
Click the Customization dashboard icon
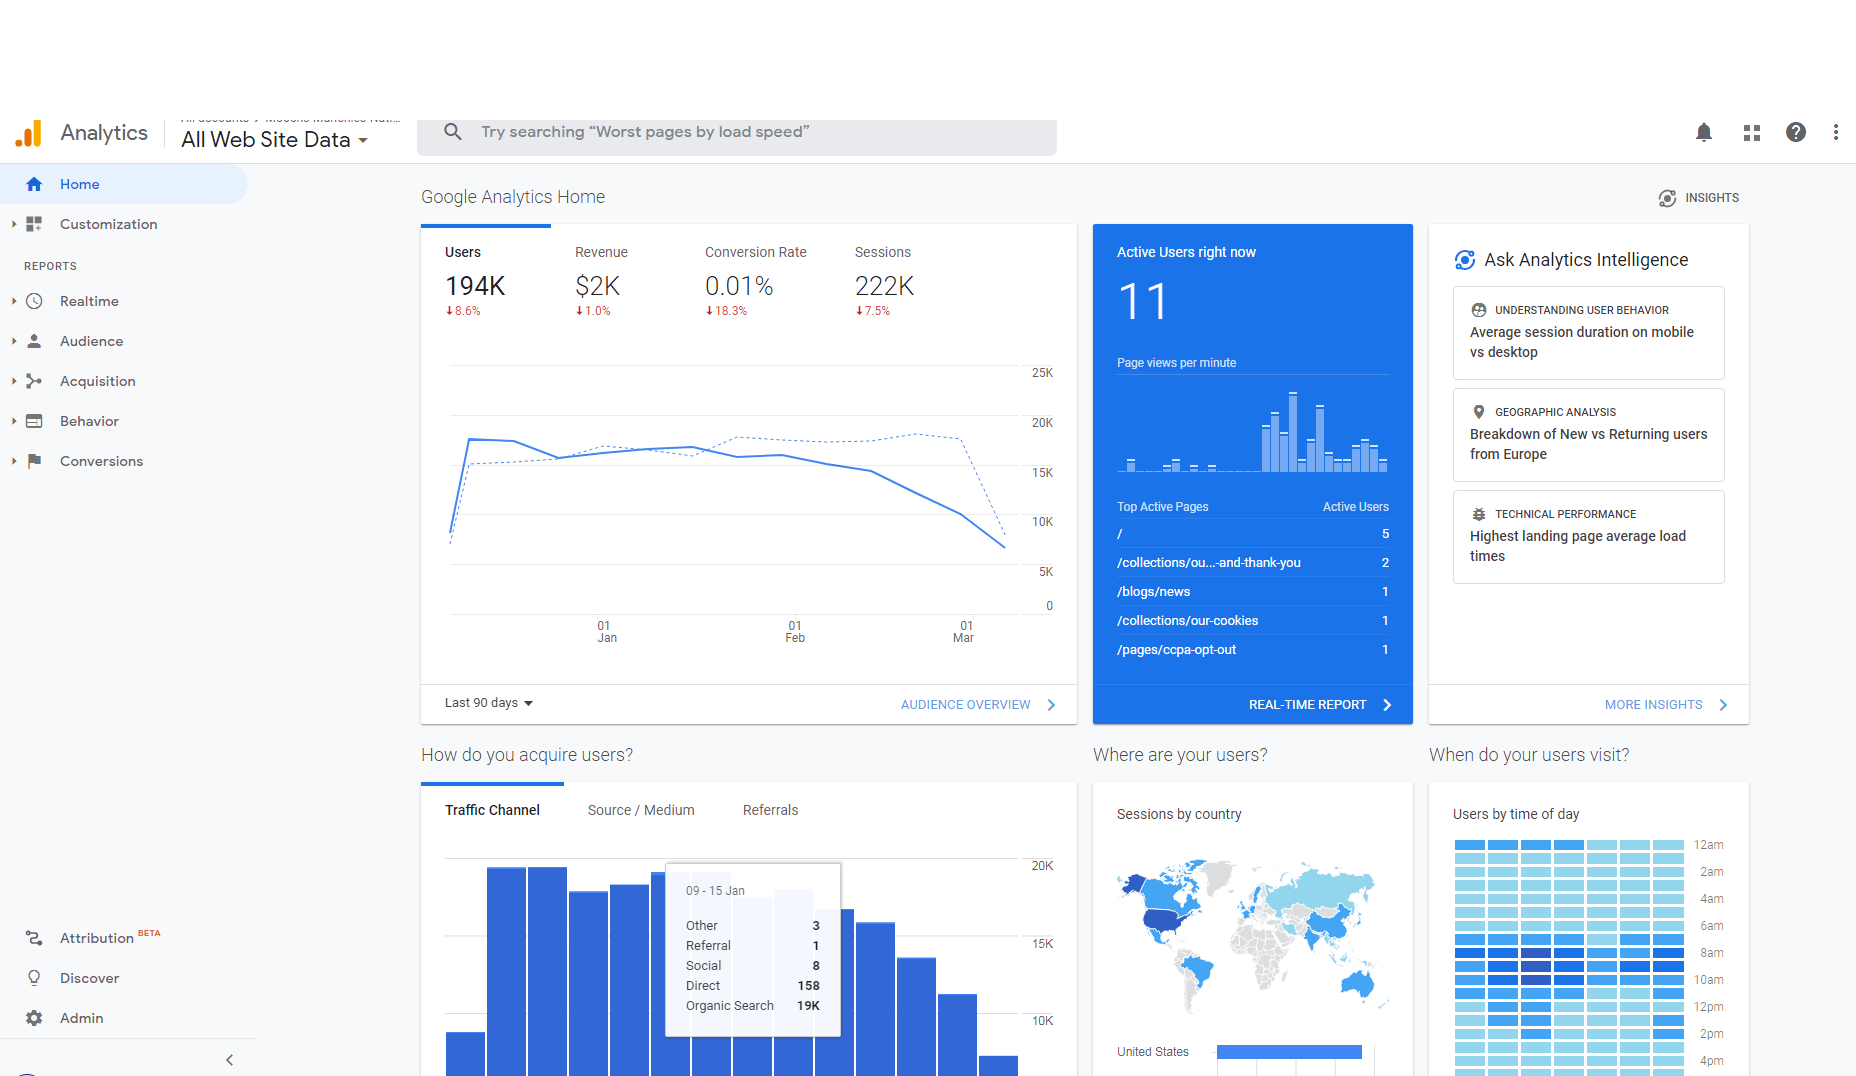(x=34, y=224)
